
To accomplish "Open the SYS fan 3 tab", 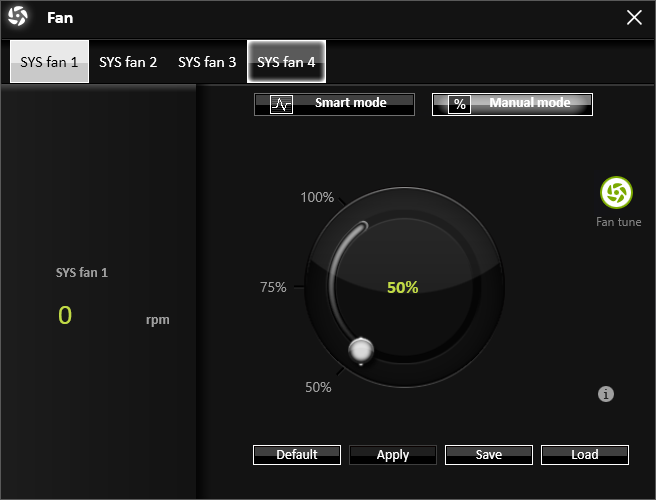I will pos(207,62).
